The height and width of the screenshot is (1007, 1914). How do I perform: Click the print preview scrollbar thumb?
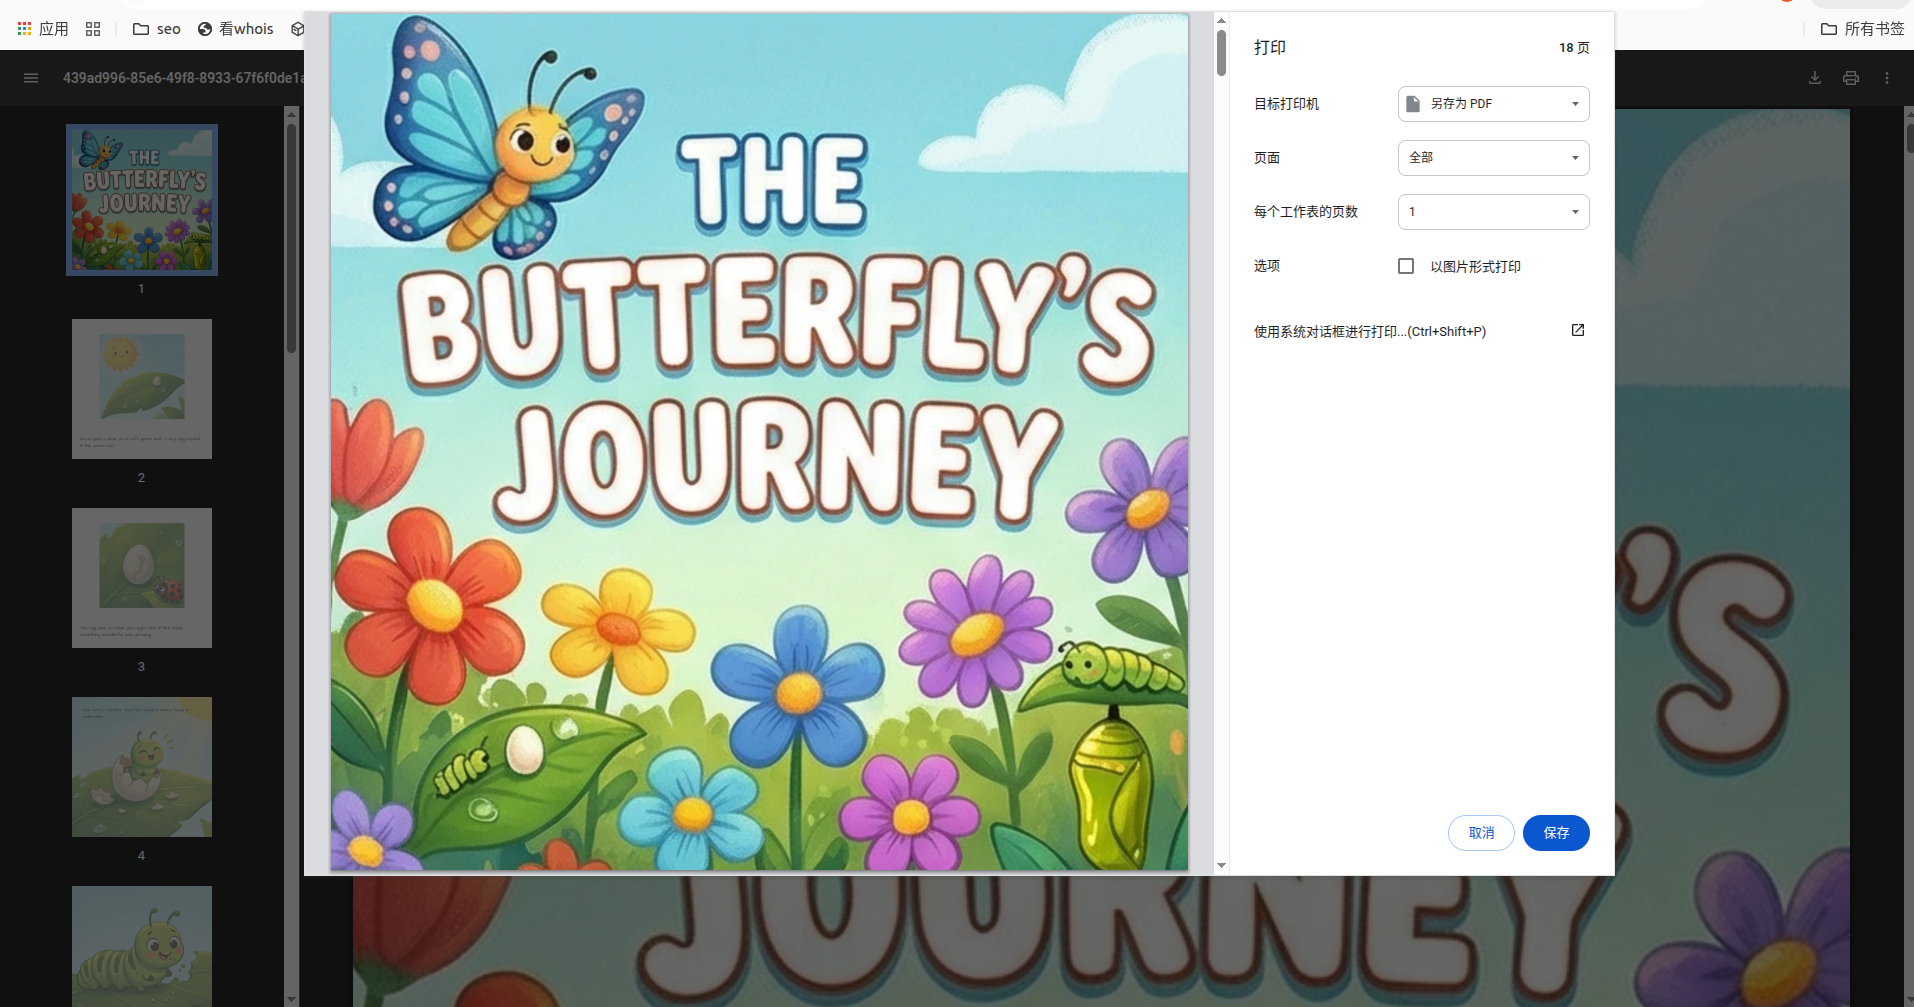(1221, 52)
